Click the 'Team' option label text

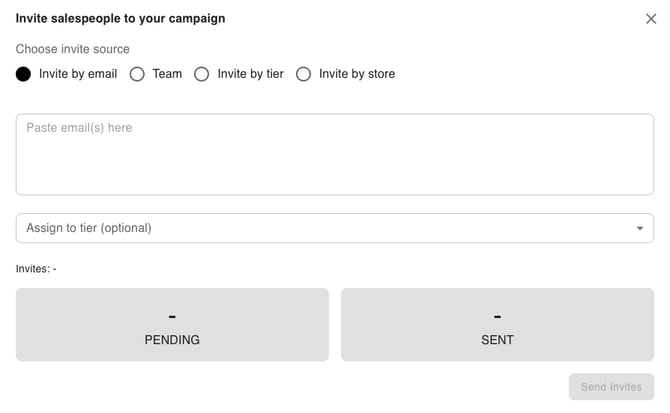point(167,74)
